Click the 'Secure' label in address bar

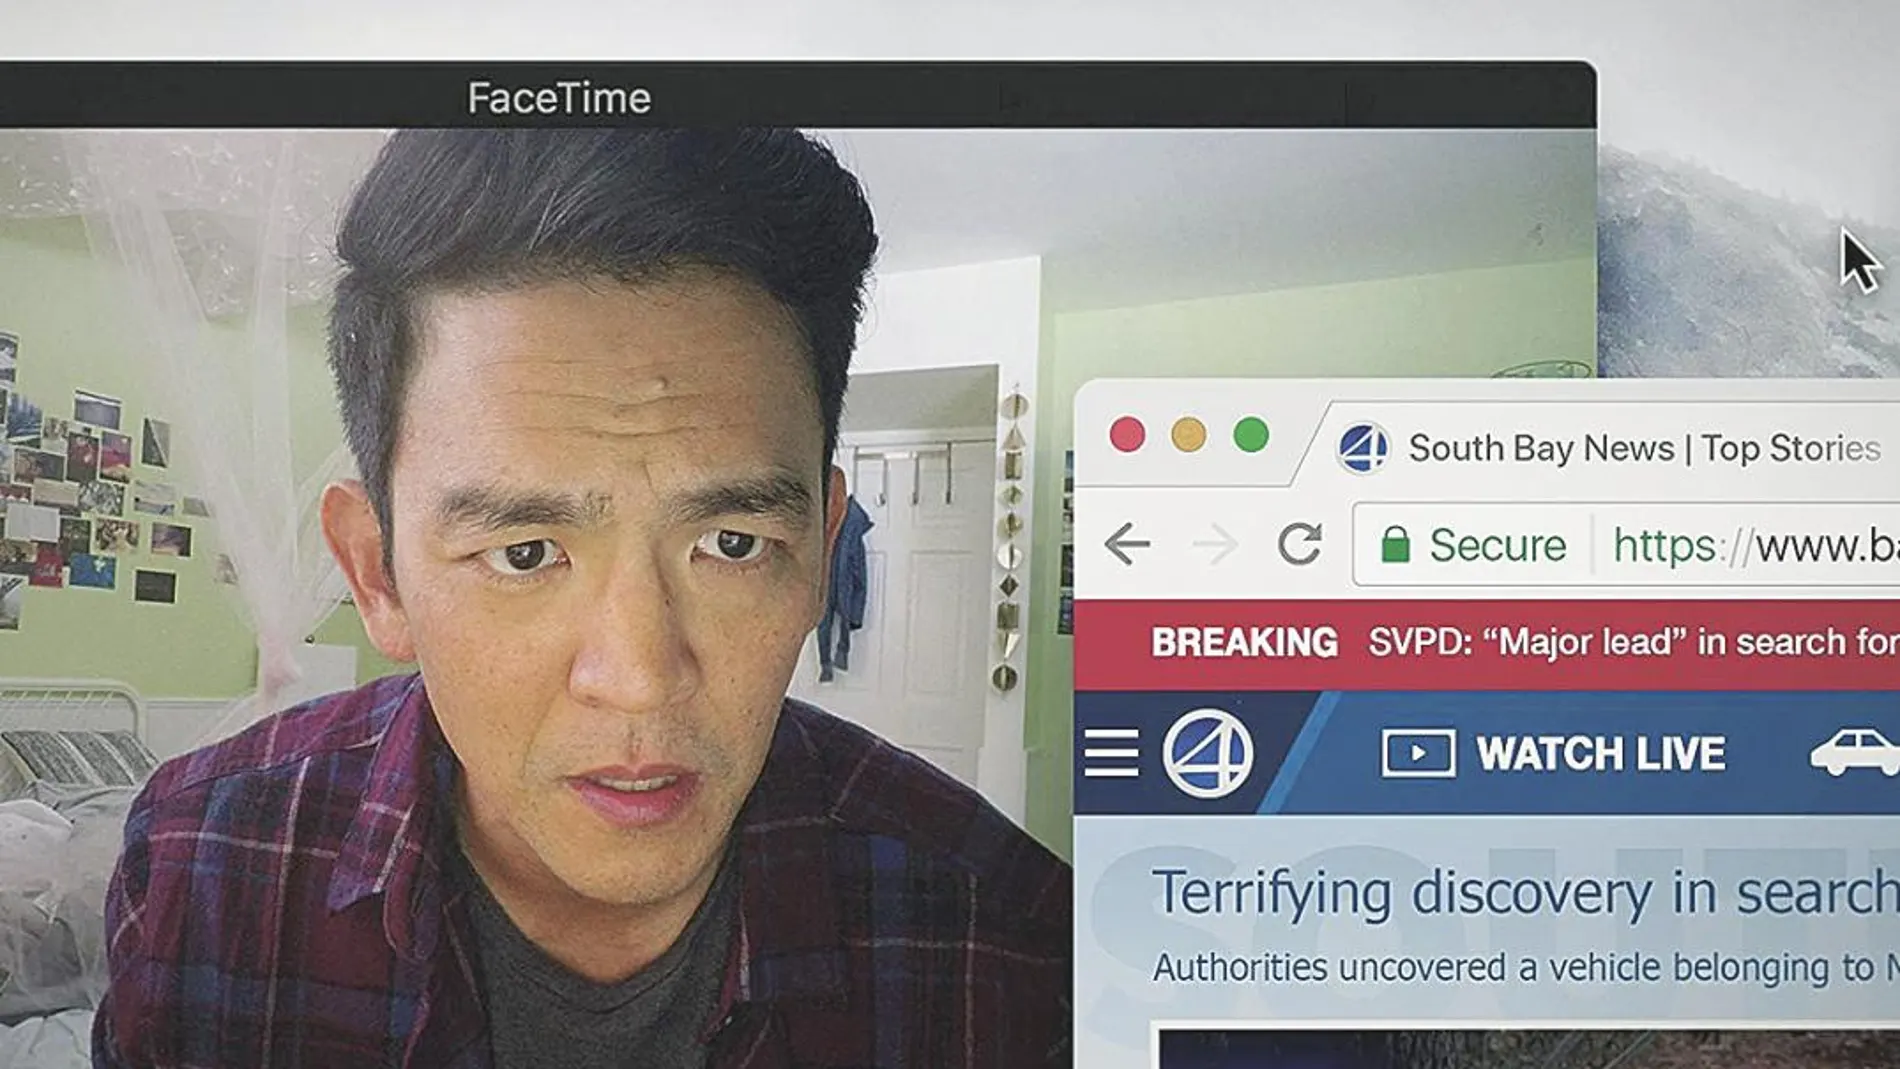point(1498,546)
